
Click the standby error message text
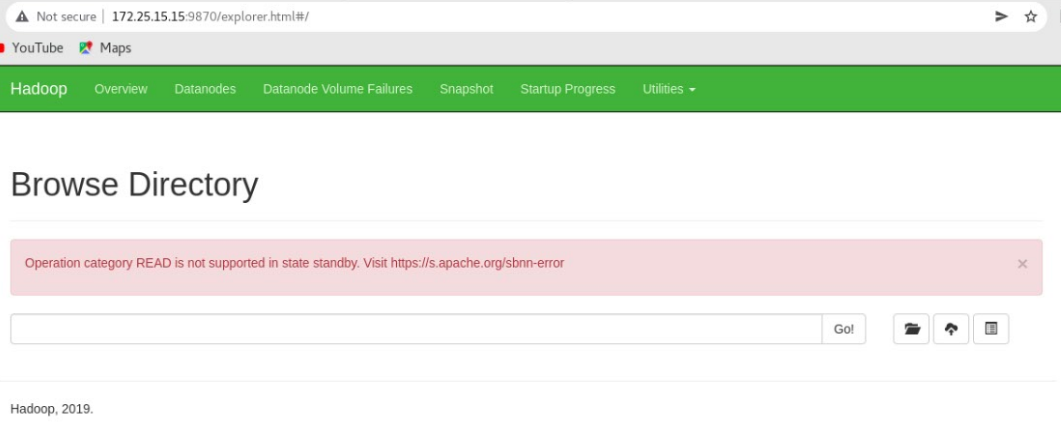point(294,263)
